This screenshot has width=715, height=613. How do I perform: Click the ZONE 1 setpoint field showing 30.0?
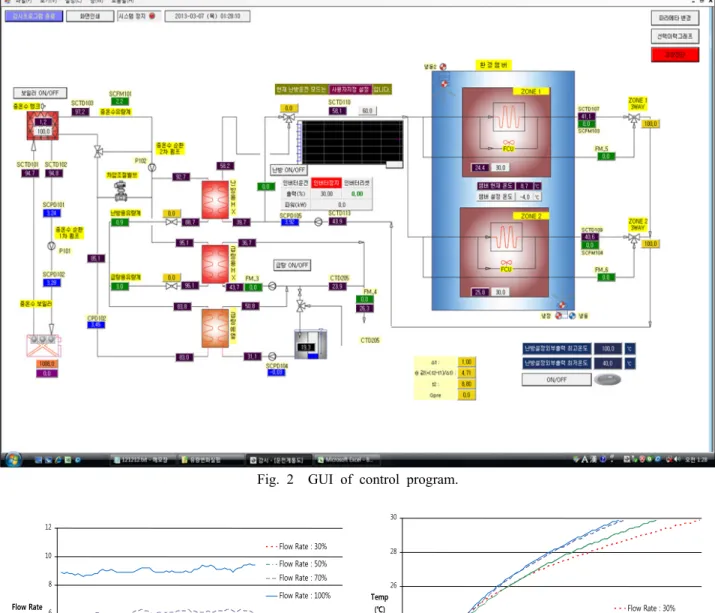(501, 167)
